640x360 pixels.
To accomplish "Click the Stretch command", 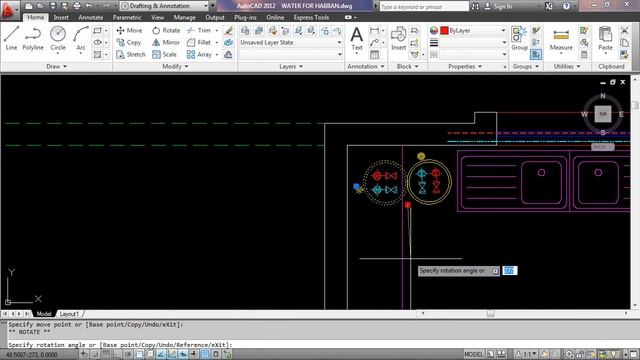I will [x=131, y=54].
